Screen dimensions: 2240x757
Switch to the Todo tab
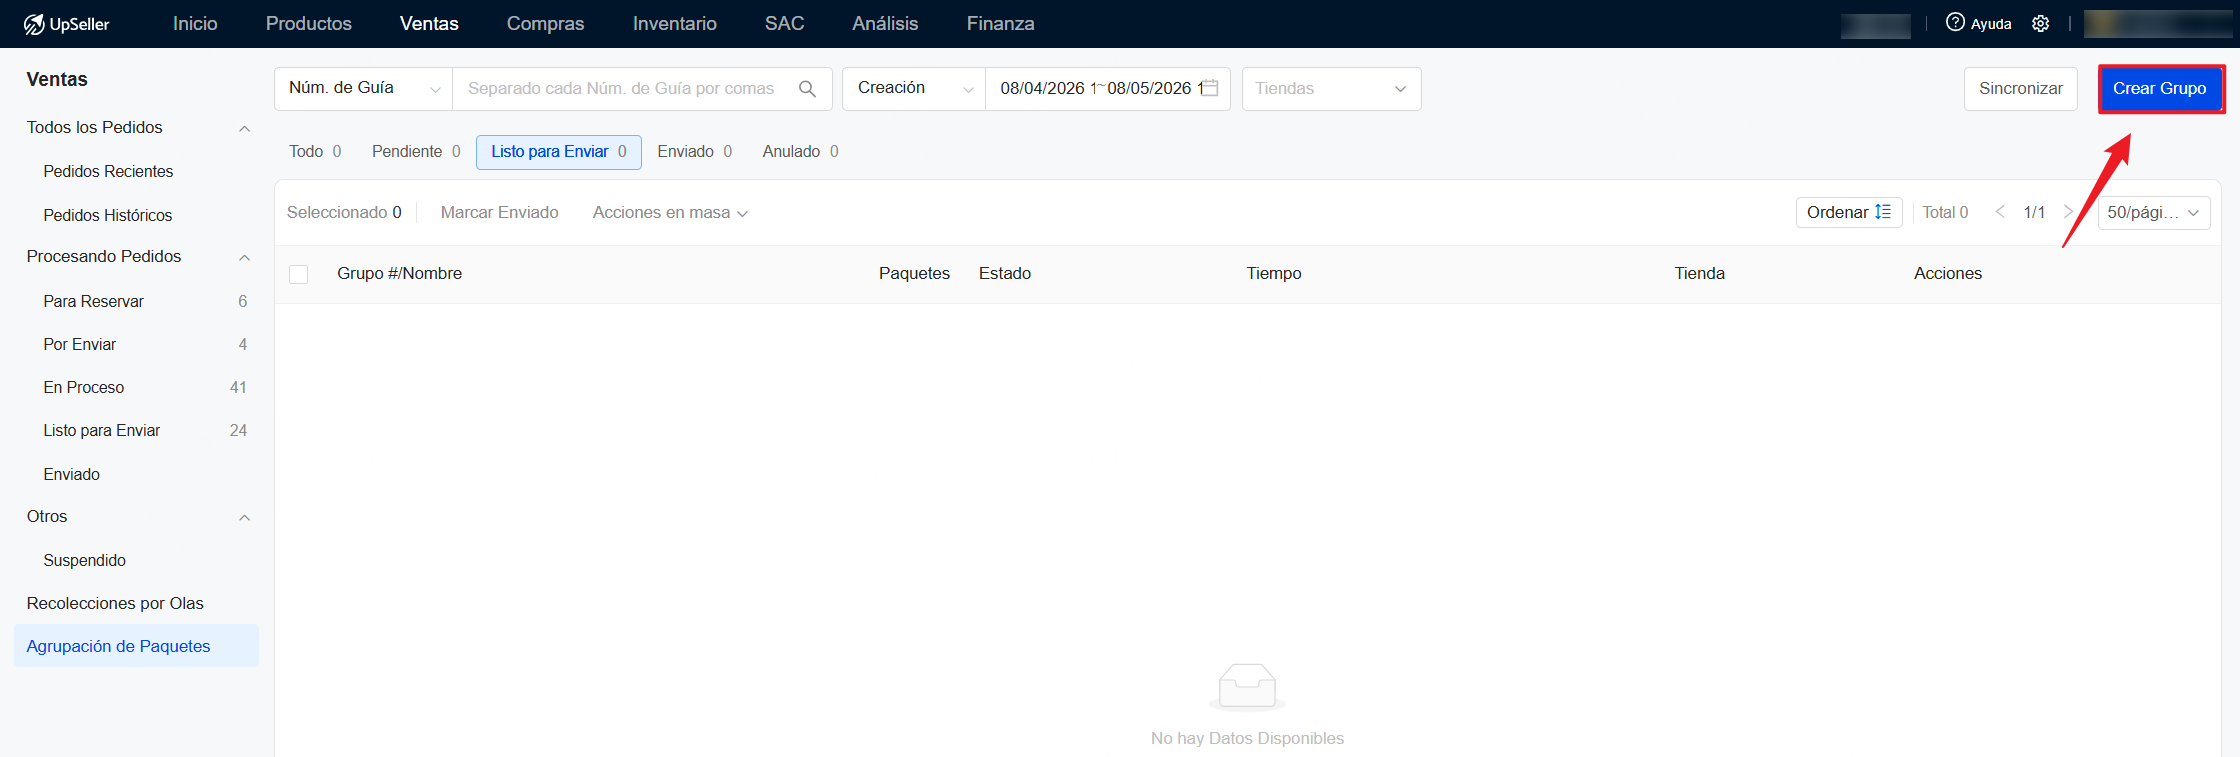pyautogui.click(x=315, y=152)
